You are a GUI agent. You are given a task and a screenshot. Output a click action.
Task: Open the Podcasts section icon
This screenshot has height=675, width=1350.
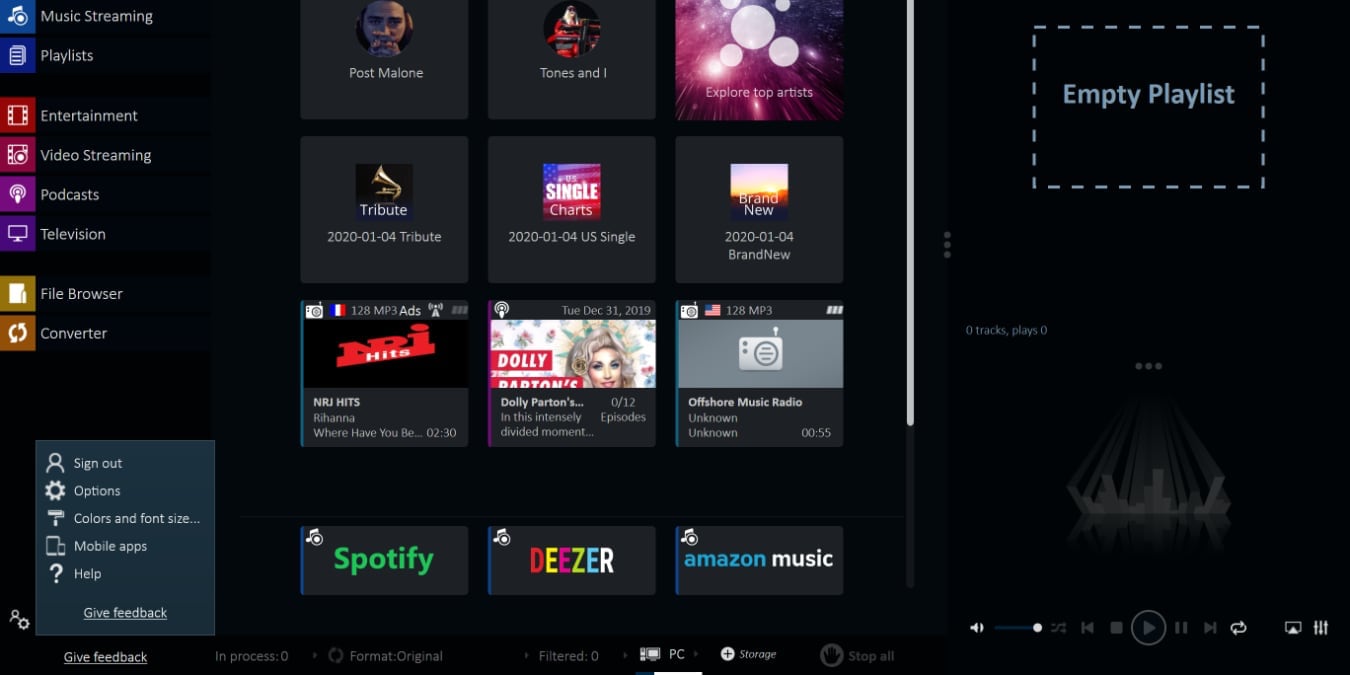point(16,194)
